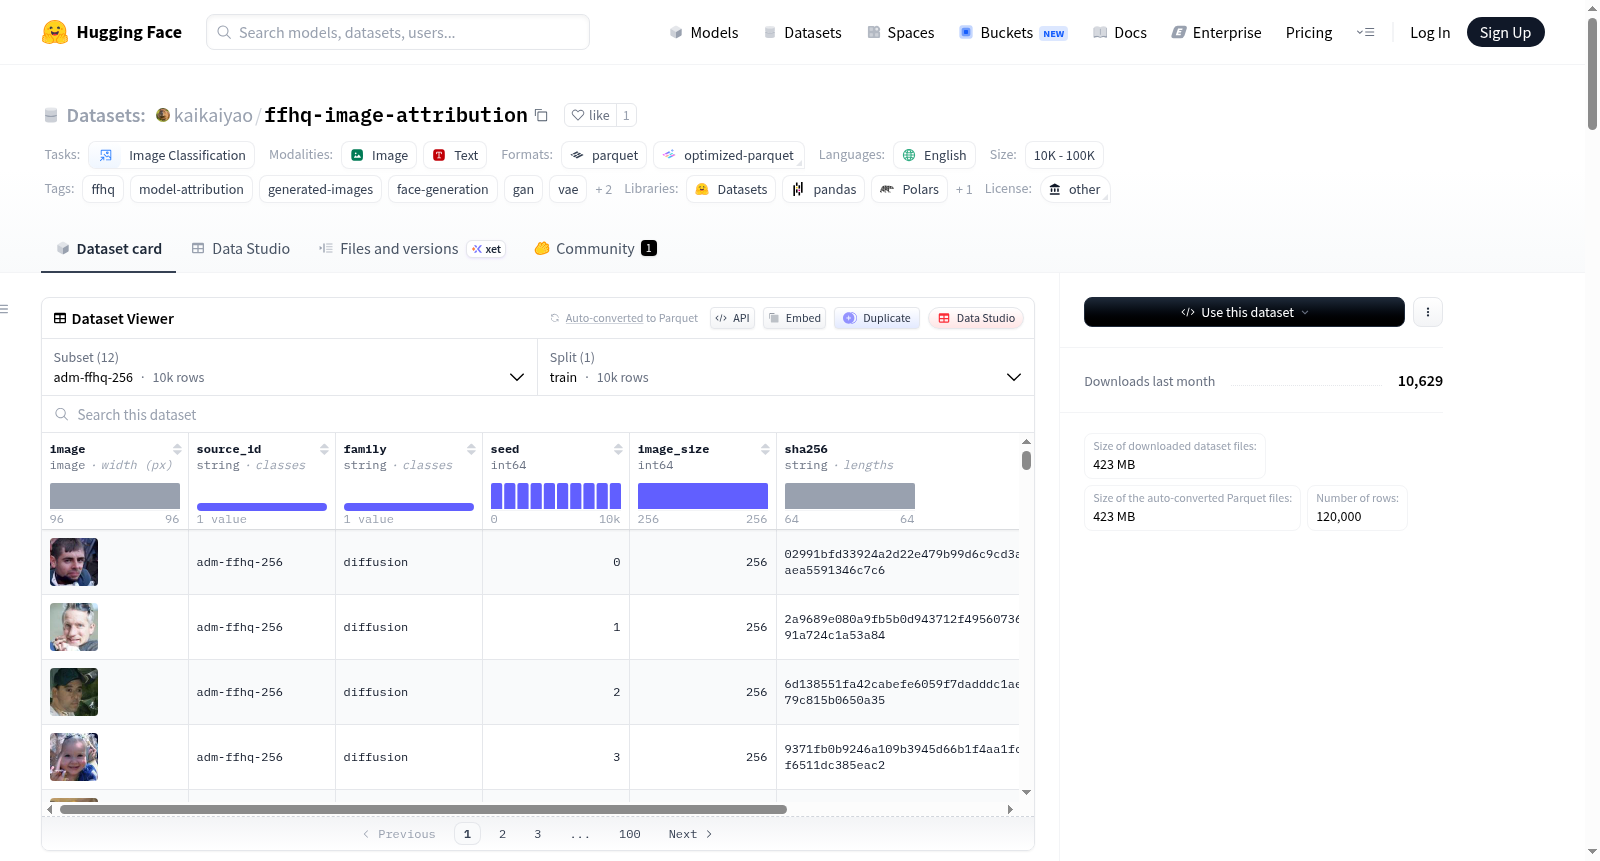Click Next page in pagination
This screenshot has height=861, width=1600.
(690, 834)
